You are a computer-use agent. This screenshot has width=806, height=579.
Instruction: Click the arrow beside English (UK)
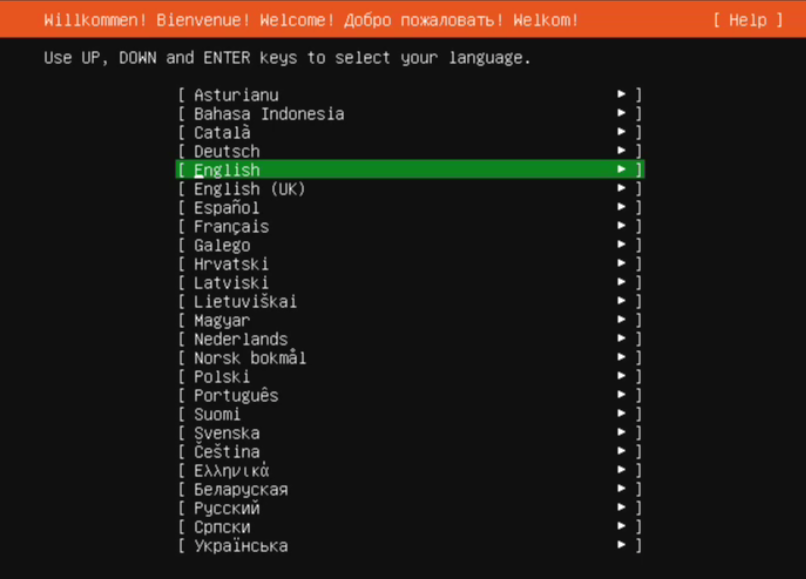coord(621,188)
